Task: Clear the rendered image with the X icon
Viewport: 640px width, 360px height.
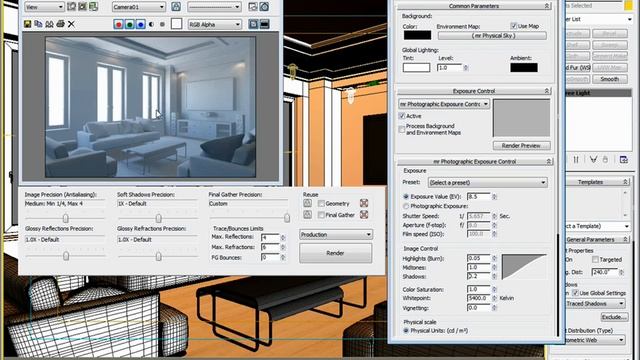Action: 71,24
